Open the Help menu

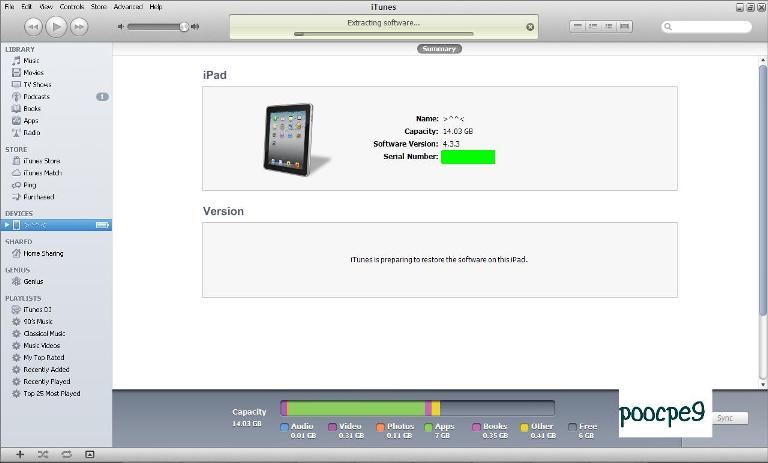pyautogui.click(x=155, y=7)
